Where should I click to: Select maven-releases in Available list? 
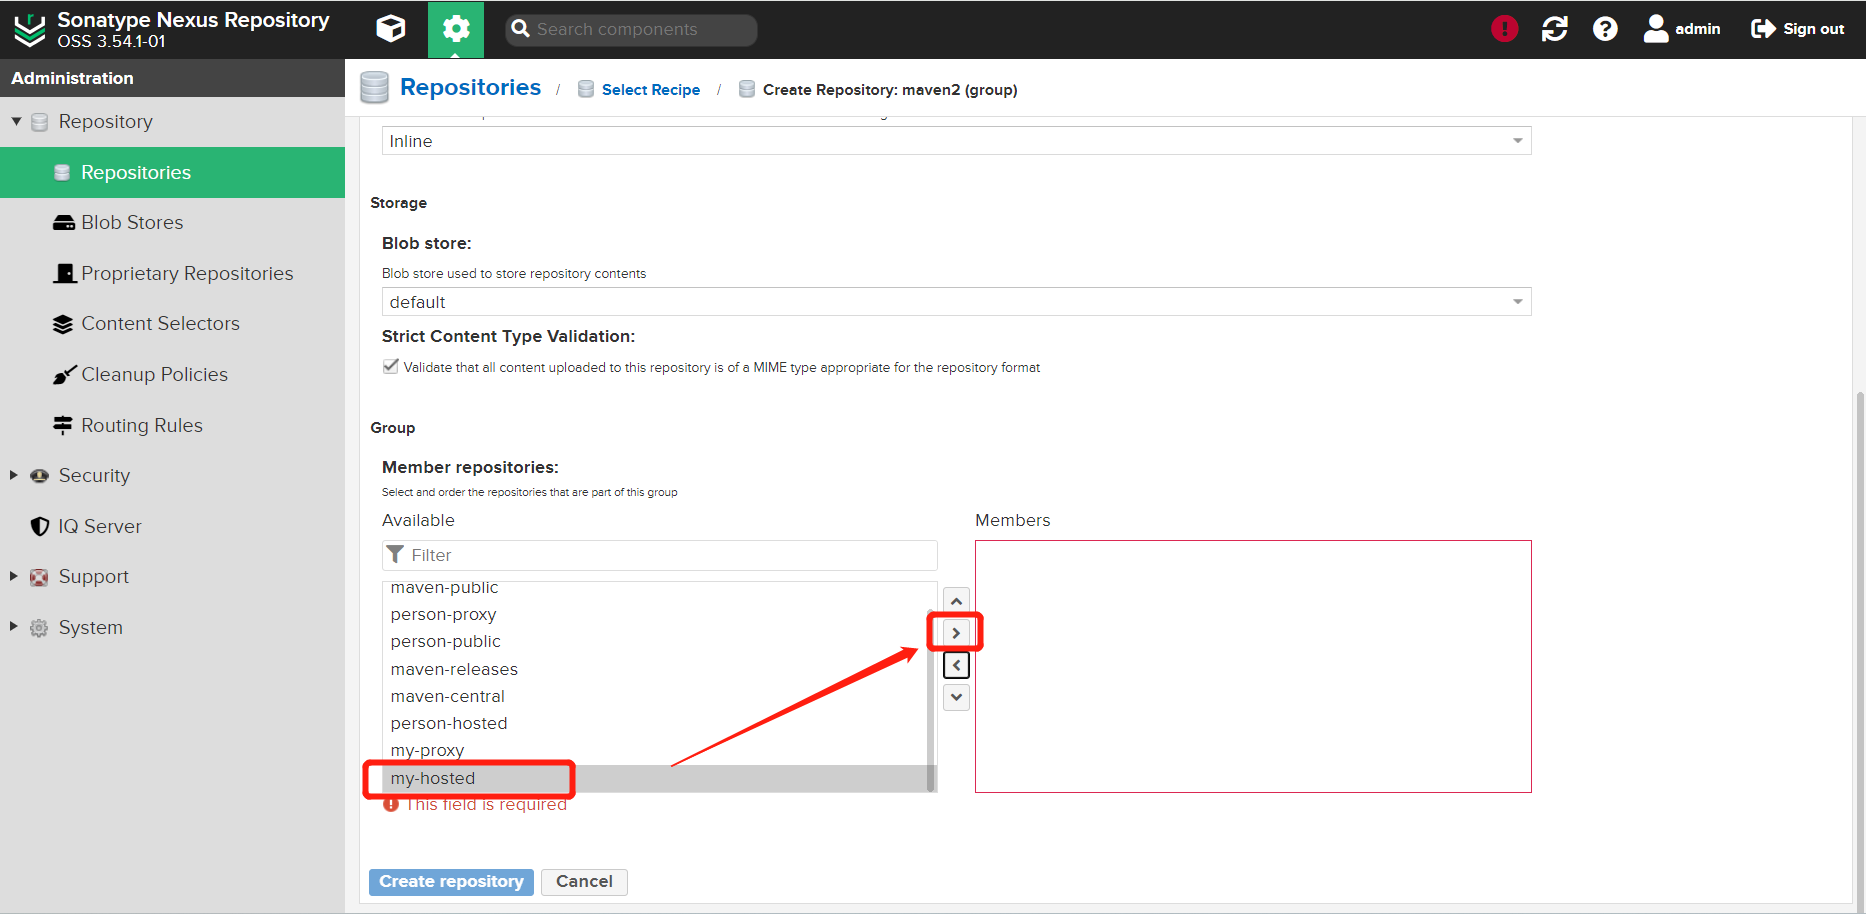[655, 669]
